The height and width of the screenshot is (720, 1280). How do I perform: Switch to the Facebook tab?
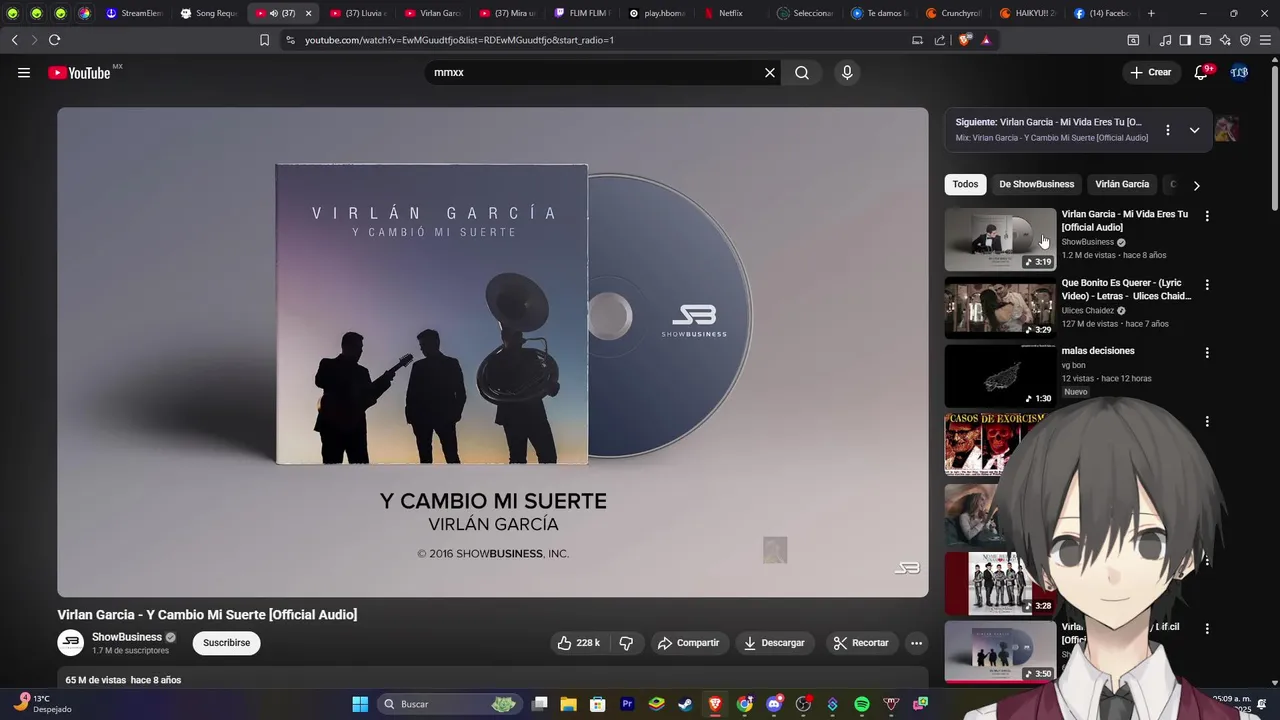(1103, 13)
